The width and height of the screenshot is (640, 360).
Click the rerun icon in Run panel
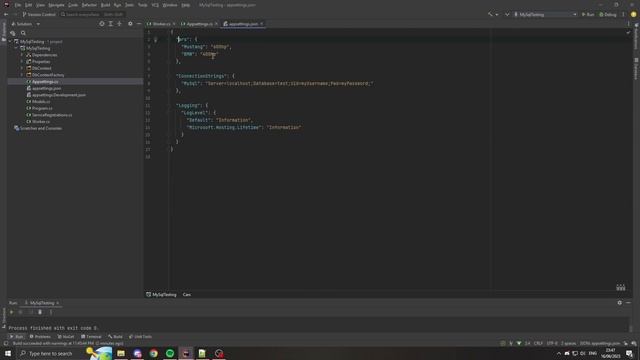11,312
